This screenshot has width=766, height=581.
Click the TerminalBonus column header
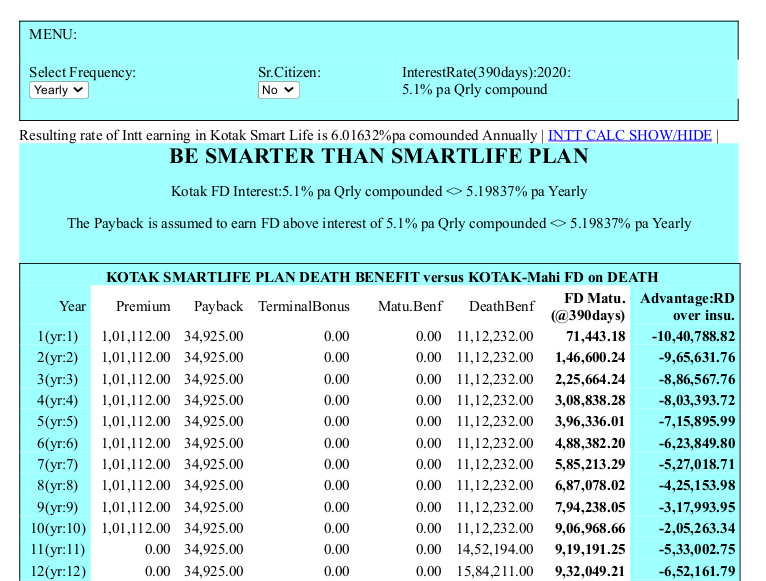click(303, 306)
